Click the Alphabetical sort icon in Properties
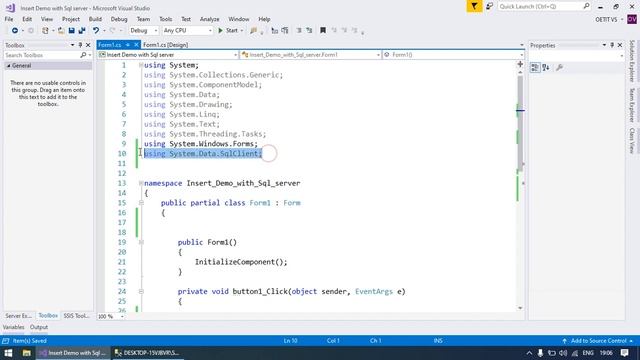 coord(546,67)
